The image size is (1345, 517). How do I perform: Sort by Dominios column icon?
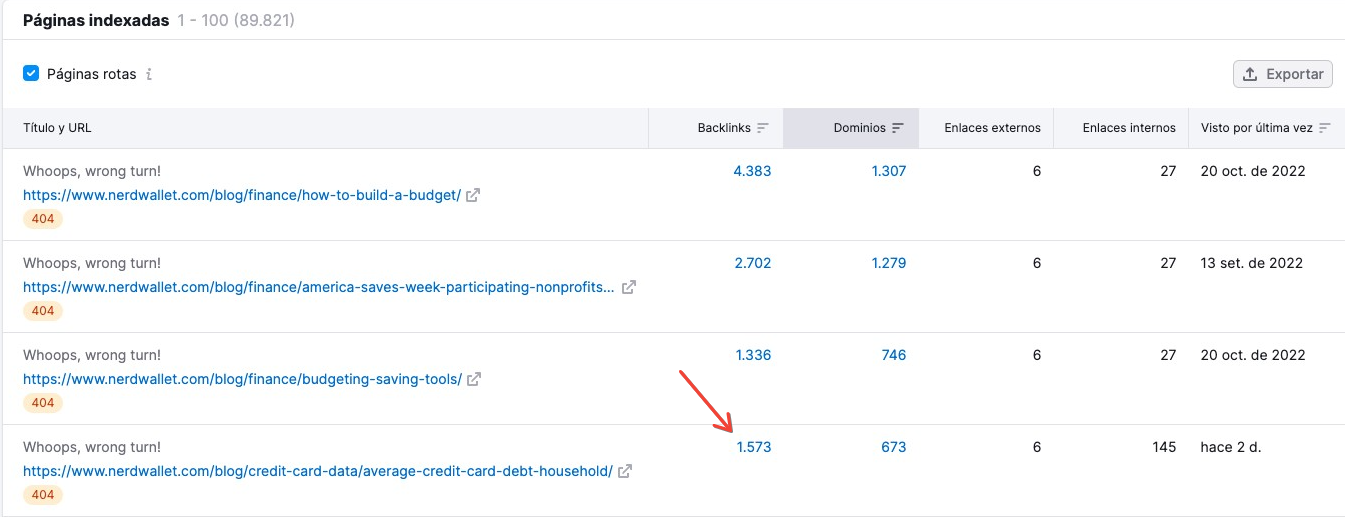tap(898, 128)
